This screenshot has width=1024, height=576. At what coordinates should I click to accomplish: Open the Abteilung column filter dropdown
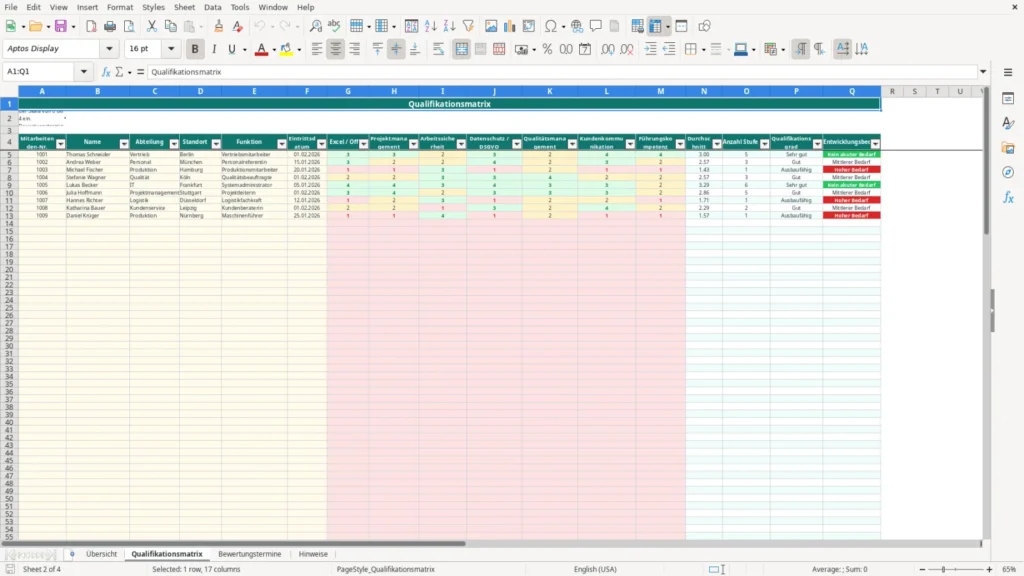point(174,144)
